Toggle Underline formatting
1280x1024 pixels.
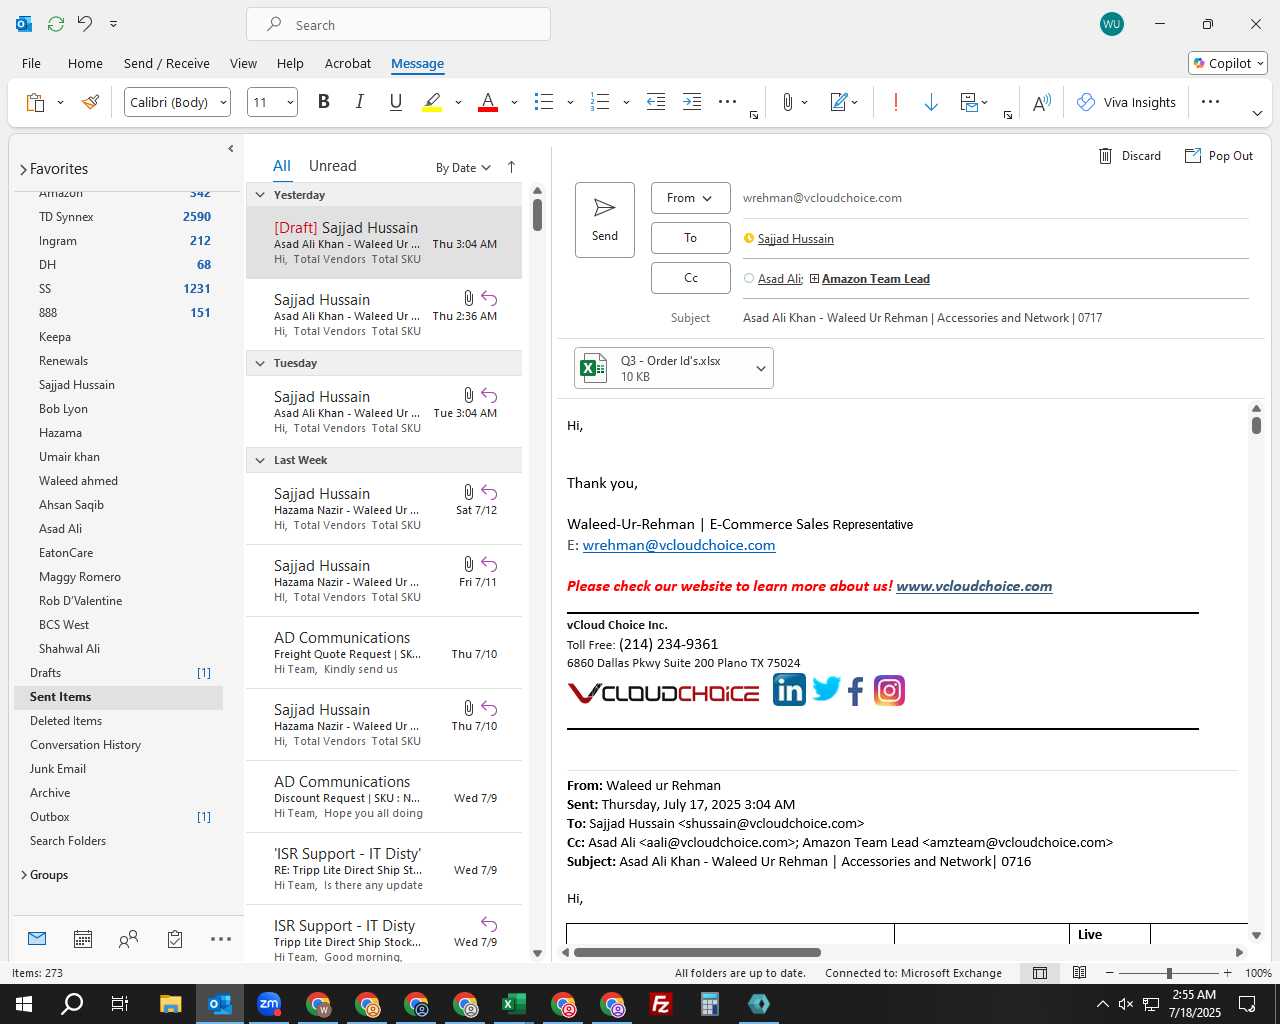click(x=395, y=102)
